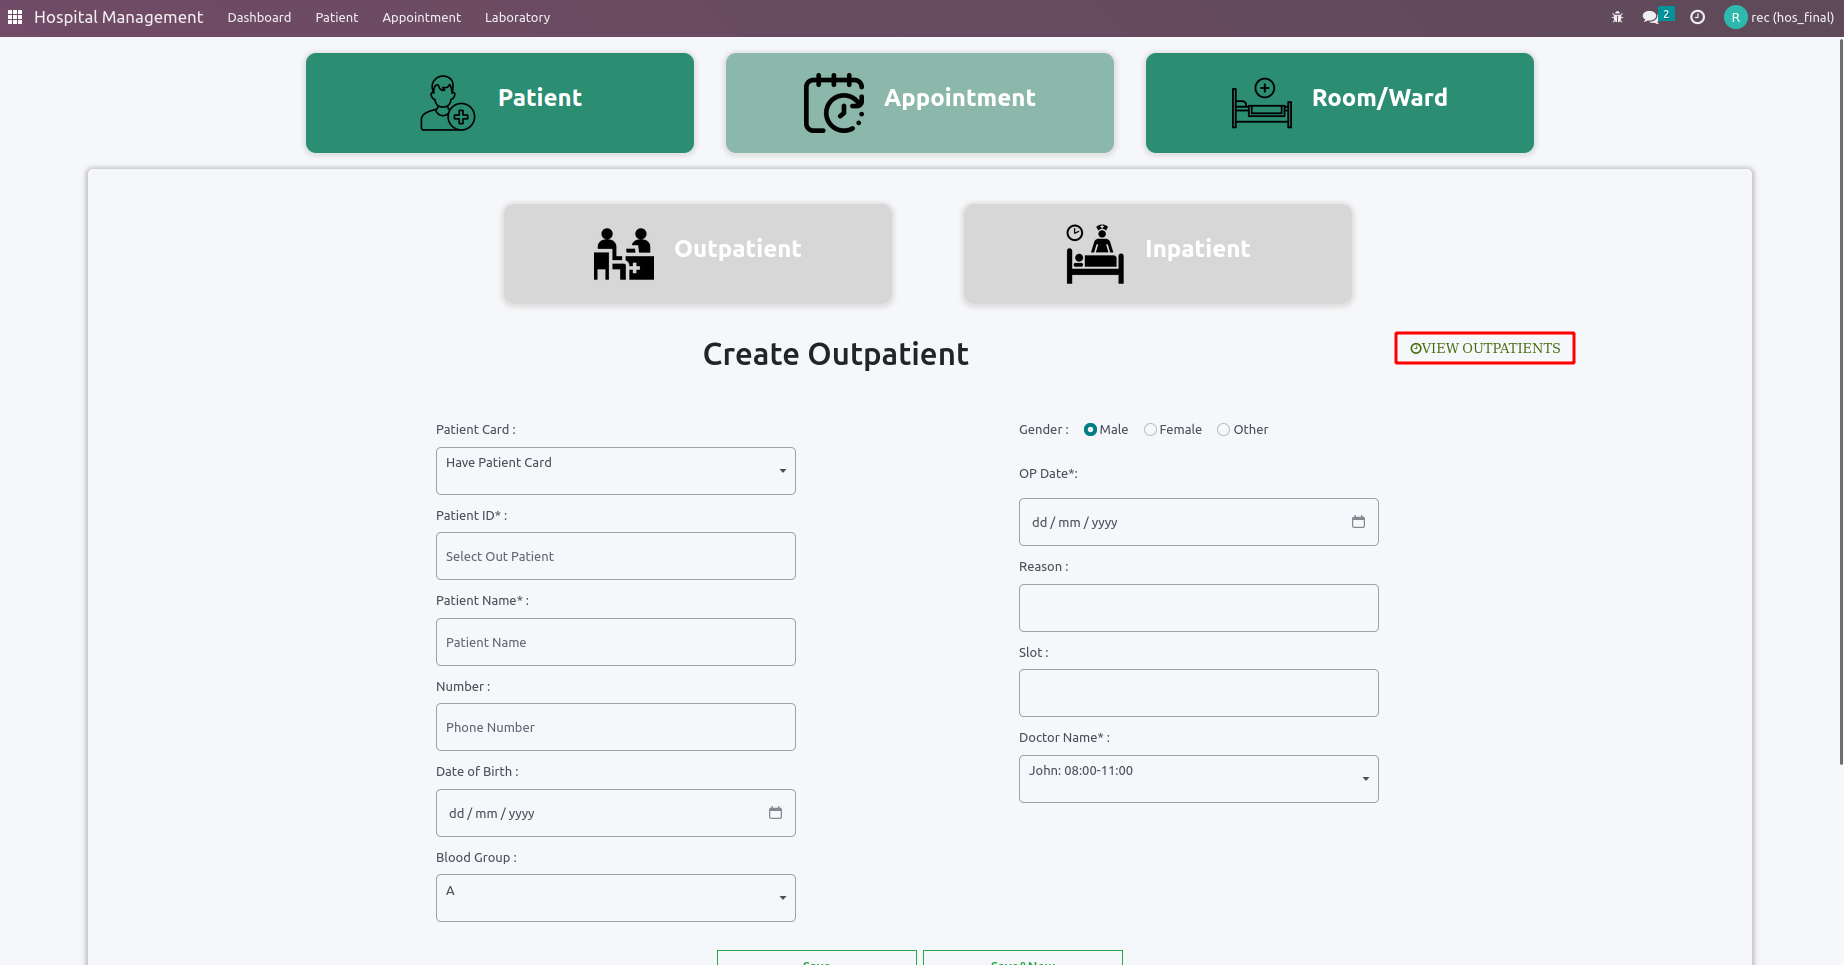This screenshot has height=965, width=1844.
Task: Expand the Blood Group dropdown
Action: 616,898
